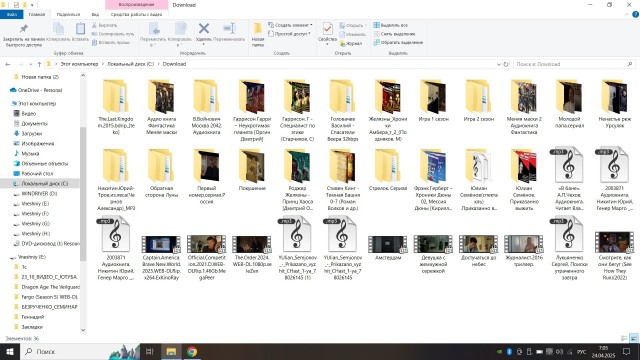Collapse the ribbon with the chevron
The width and height of the screenshot is (640, 360).
(627, 14)
